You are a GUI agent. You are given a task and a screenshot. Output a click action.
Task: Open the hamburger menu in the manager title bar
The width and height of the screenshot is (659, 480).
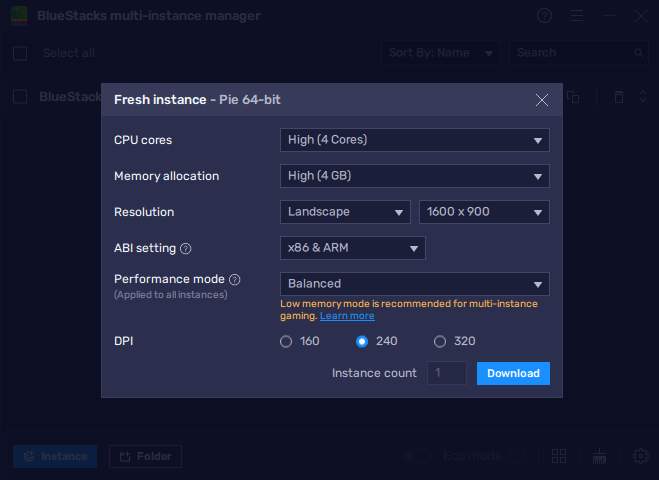577,16
